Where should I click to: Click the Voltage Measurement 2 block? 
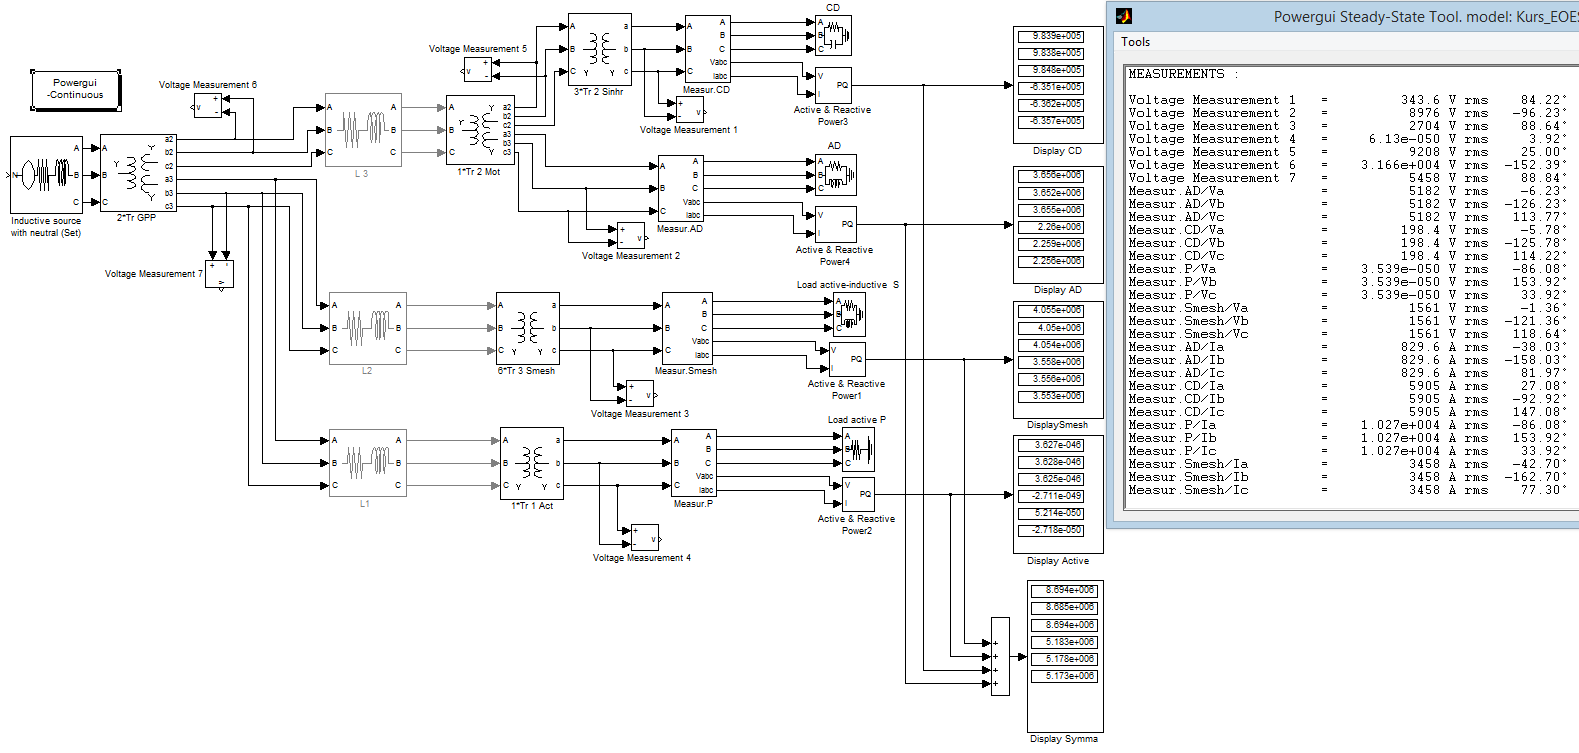pos(631,234)
